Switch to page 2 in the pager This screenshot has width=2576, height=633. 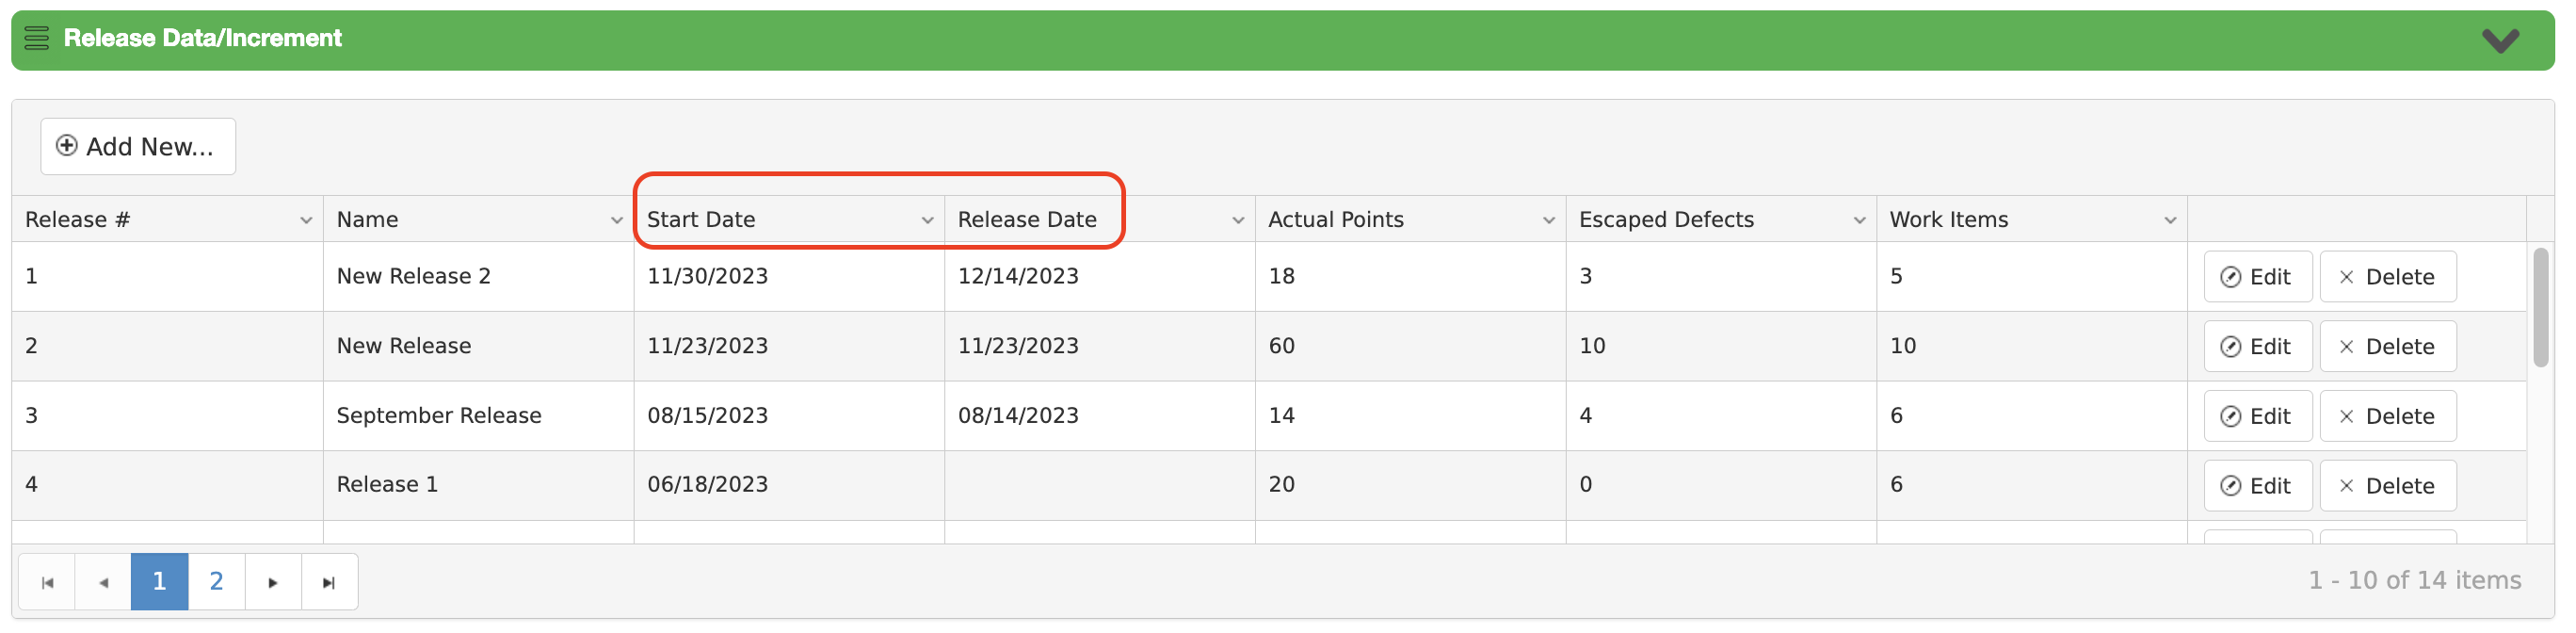[x=216, y=582]
